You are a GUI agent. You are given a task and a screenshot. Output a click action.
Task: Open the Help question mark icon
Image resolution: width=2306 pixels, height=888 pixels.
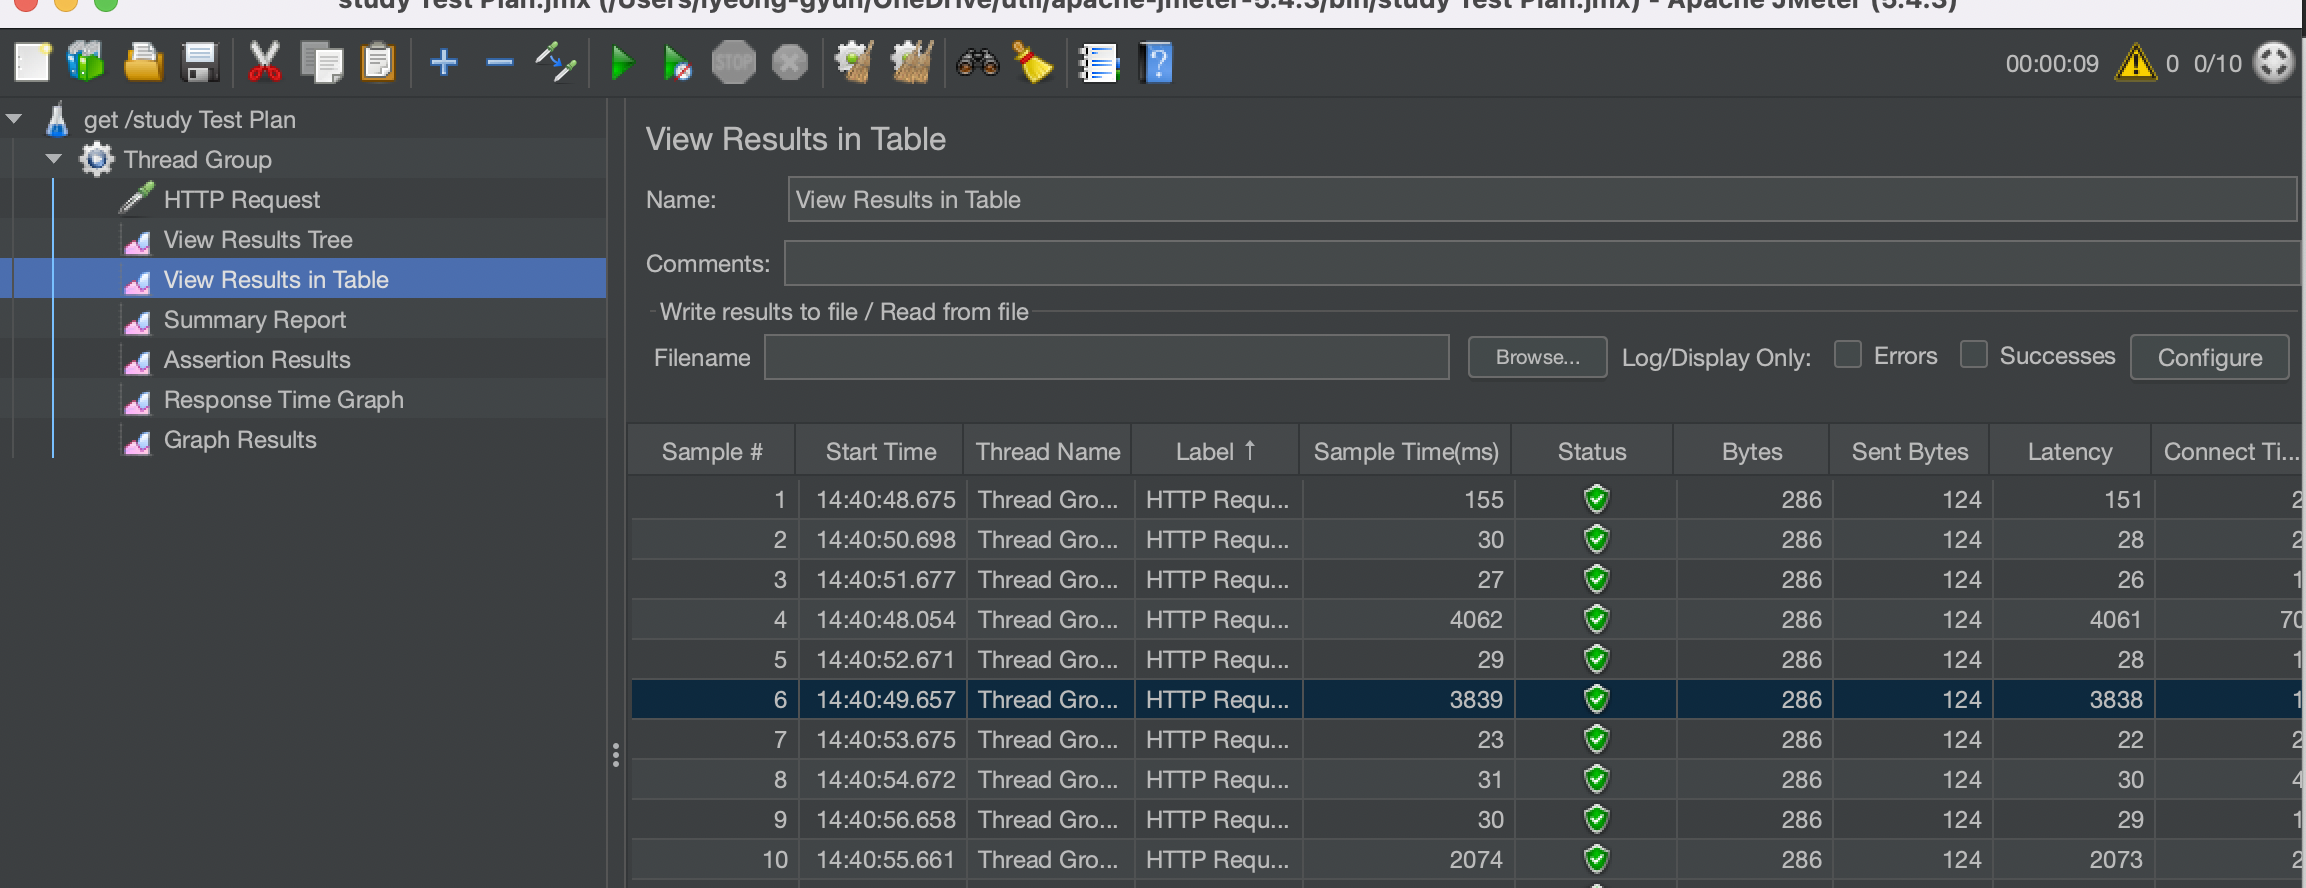pyautogui.click(x=1156, y=64)
